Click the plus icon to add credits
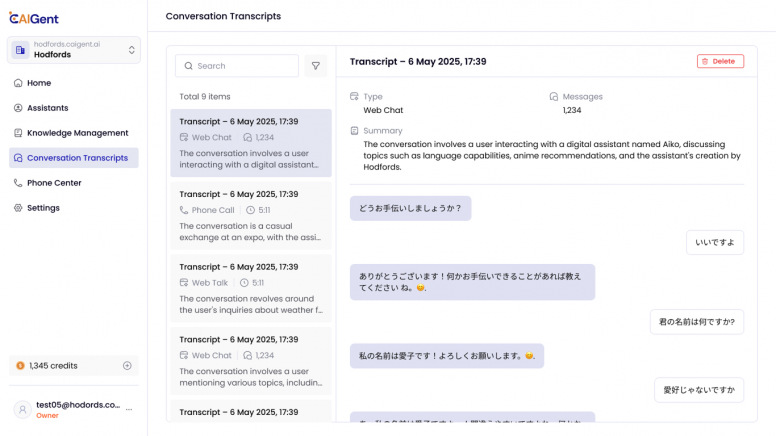 tap(127, 366)
